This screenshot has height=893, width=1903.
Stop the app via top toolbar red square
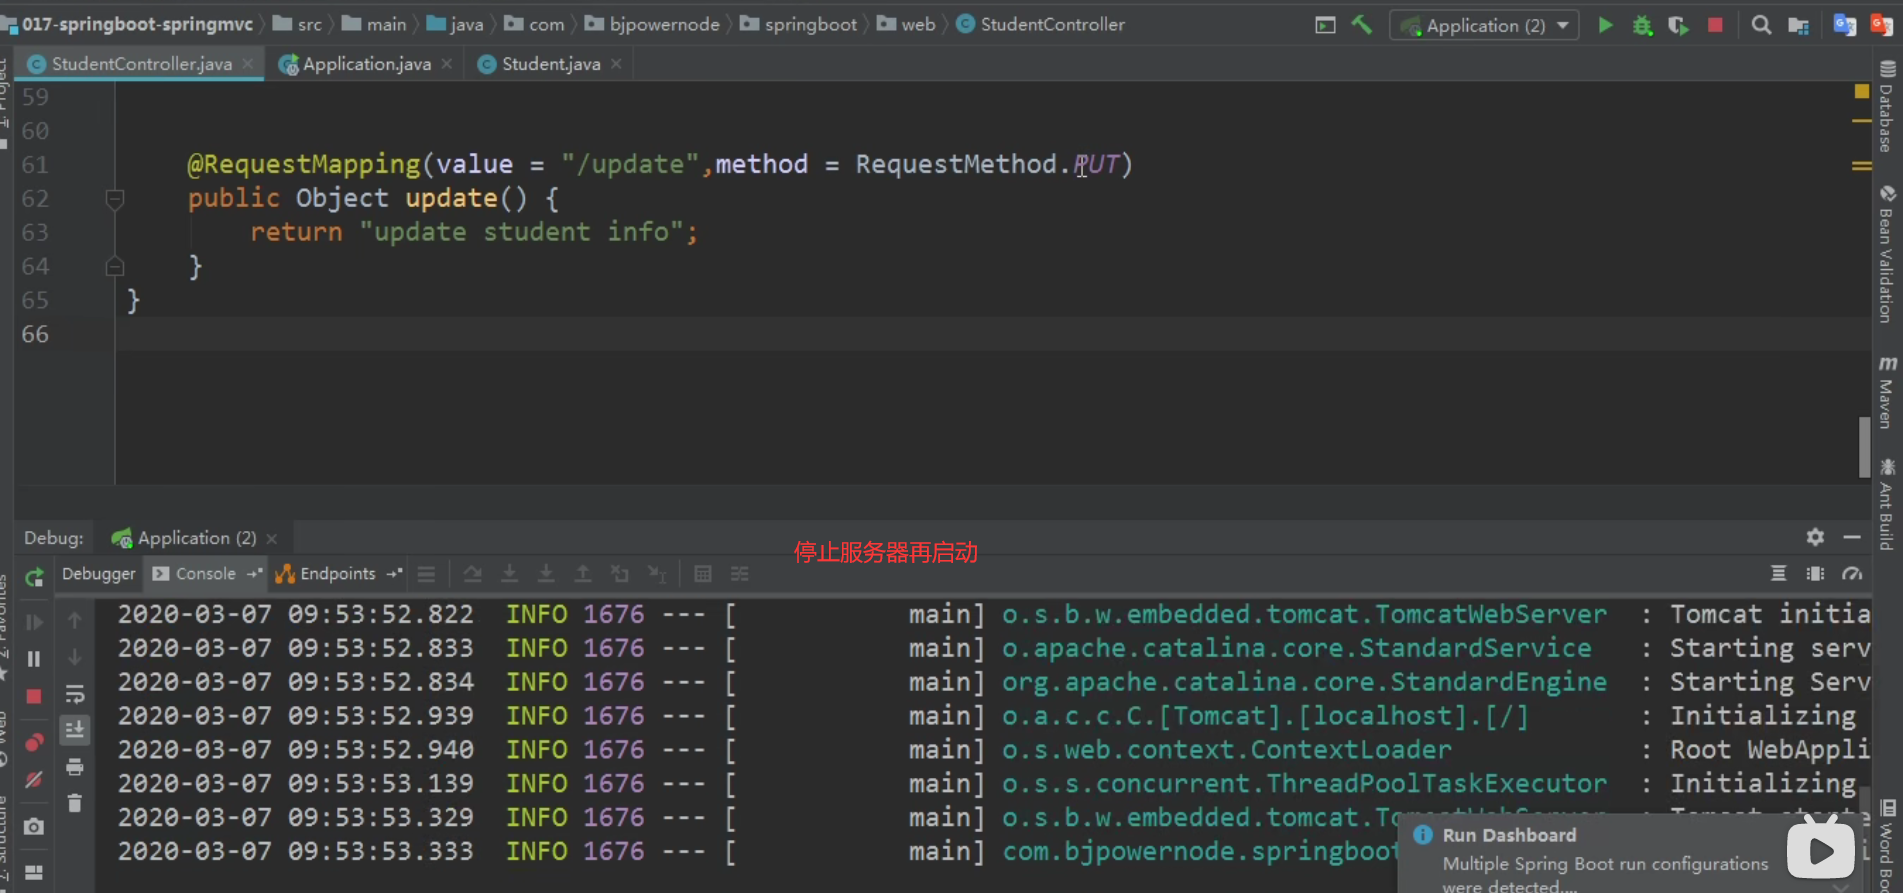coord(1715,25)
